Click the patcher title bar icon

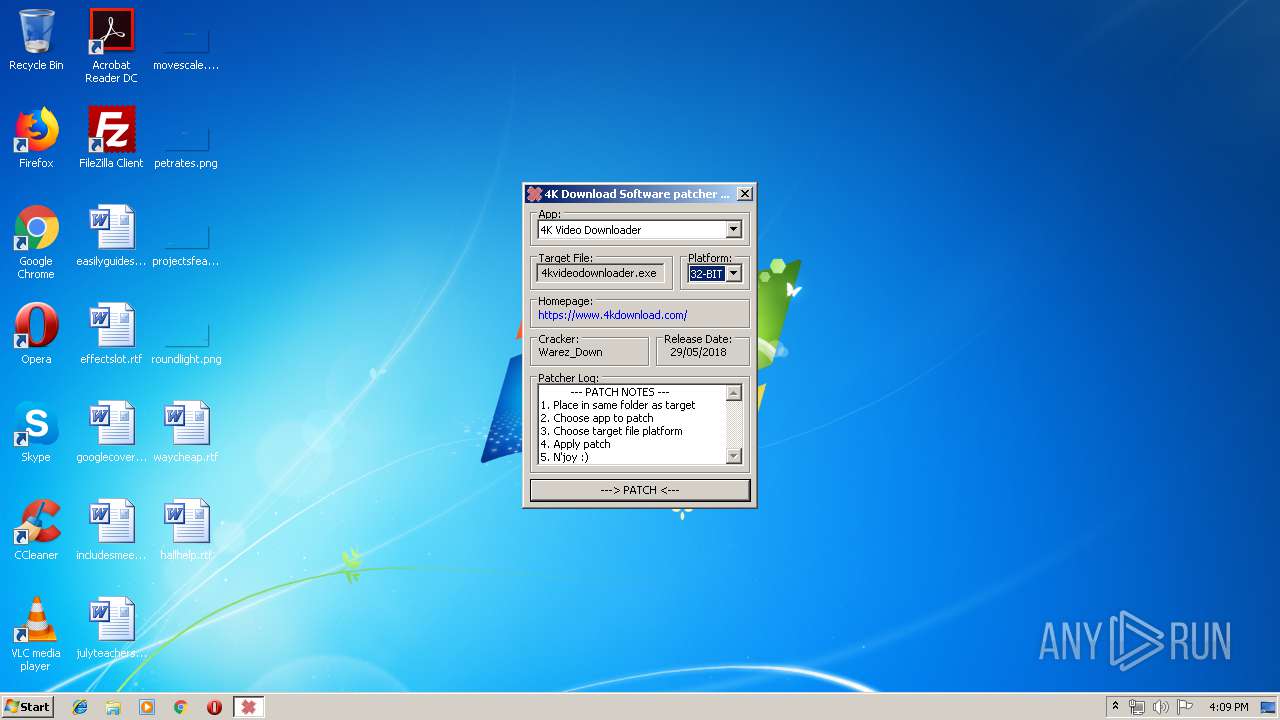click(x=535, y=194)
